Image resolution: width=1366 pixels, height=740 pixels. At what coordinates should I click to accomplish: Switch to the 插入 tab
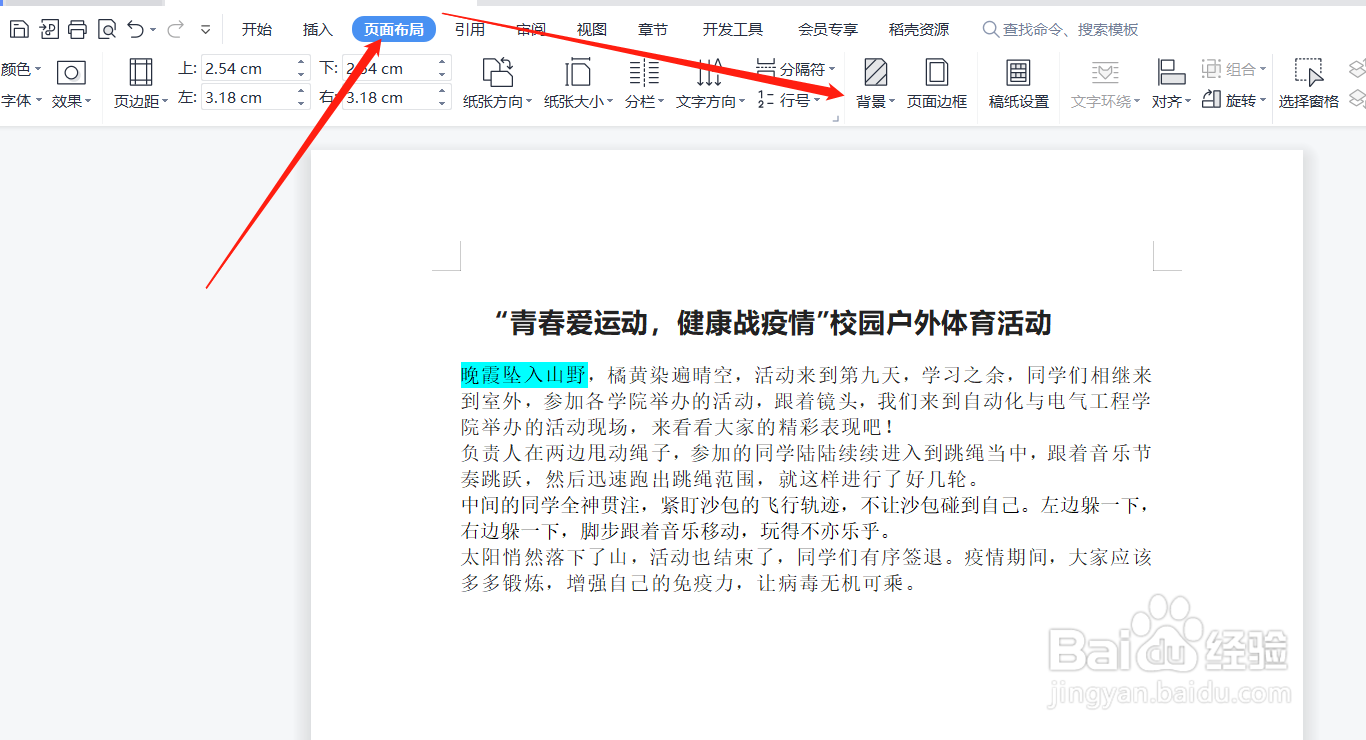tap(318, 29)
